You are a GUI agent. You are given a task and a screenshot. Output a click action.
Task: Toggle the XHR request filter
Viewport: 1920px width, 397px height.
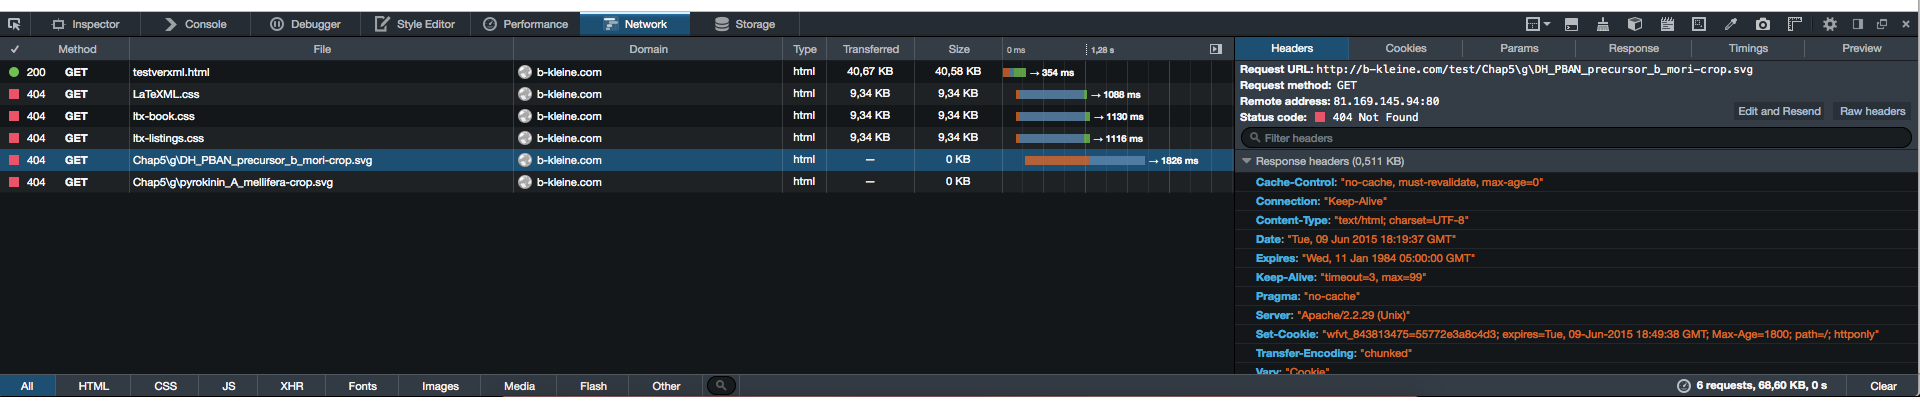click(x=292, y=386)
